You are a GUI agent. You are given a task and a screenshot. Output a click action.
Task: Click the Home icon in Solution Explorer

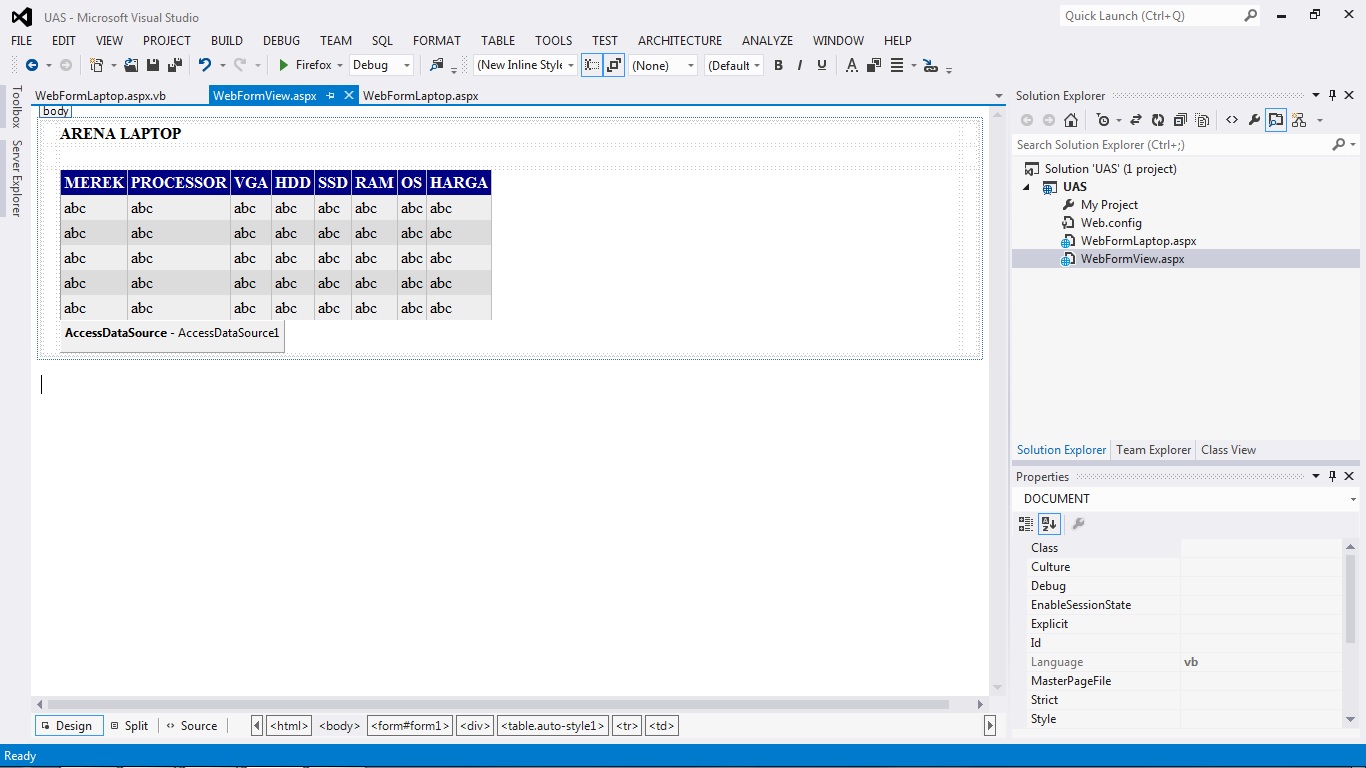coord(1071,119)
